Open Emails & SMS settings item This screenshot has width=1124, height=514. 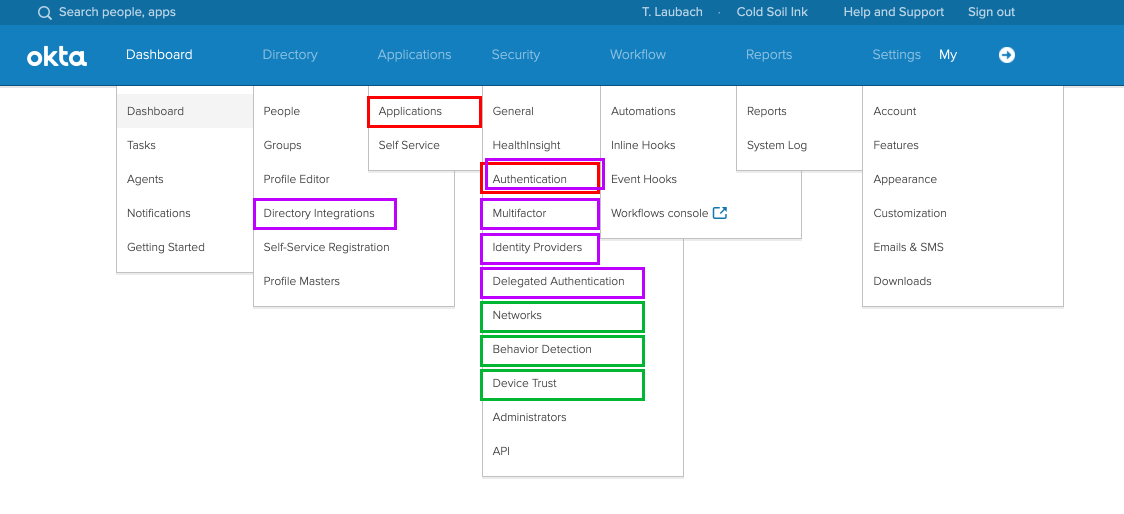tap(908, 247)
